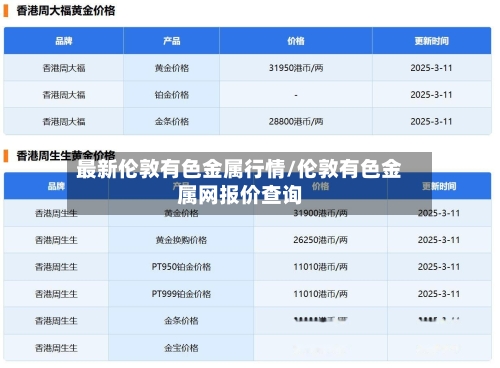This screenshot has height=368, width=500.
Task: Click the 2025-3-11 date beside 26250港币/两
Action: pyautogui.click(x=439, y=240)
